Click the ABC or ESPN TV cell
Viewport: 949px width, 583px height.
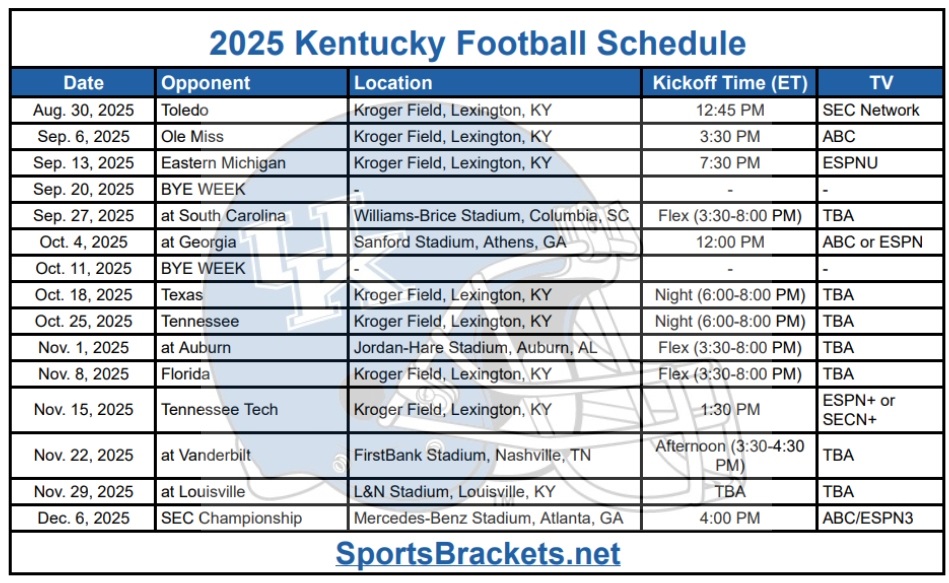click(x=880, y=242)
